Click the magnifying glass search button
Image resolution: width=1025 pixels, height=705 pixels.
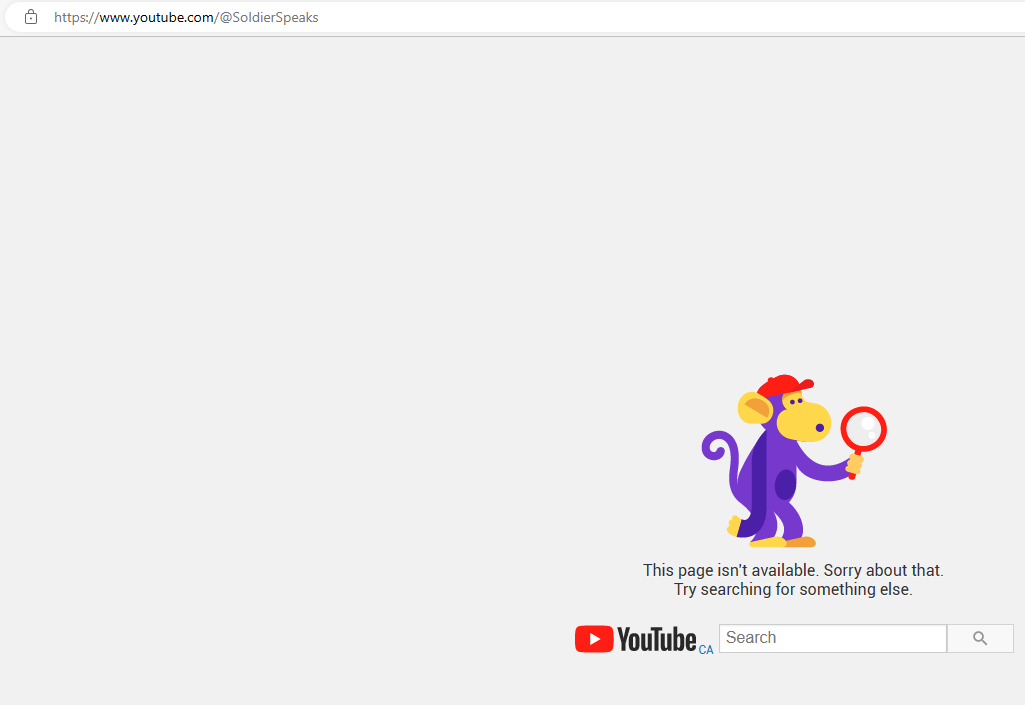pyautogui.click(x=980, y=638)
